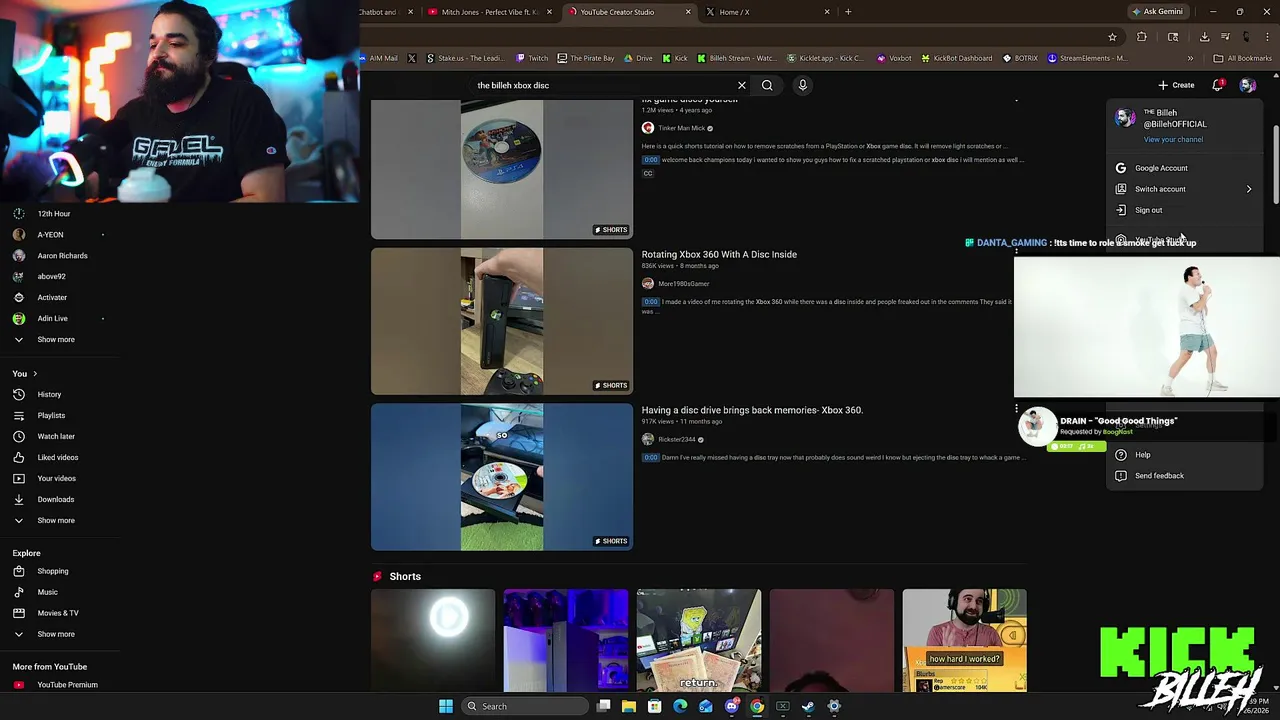Start voice search with the microphone icon
The height and width of the screenshot is (720, 1280).
click(802, 85)
